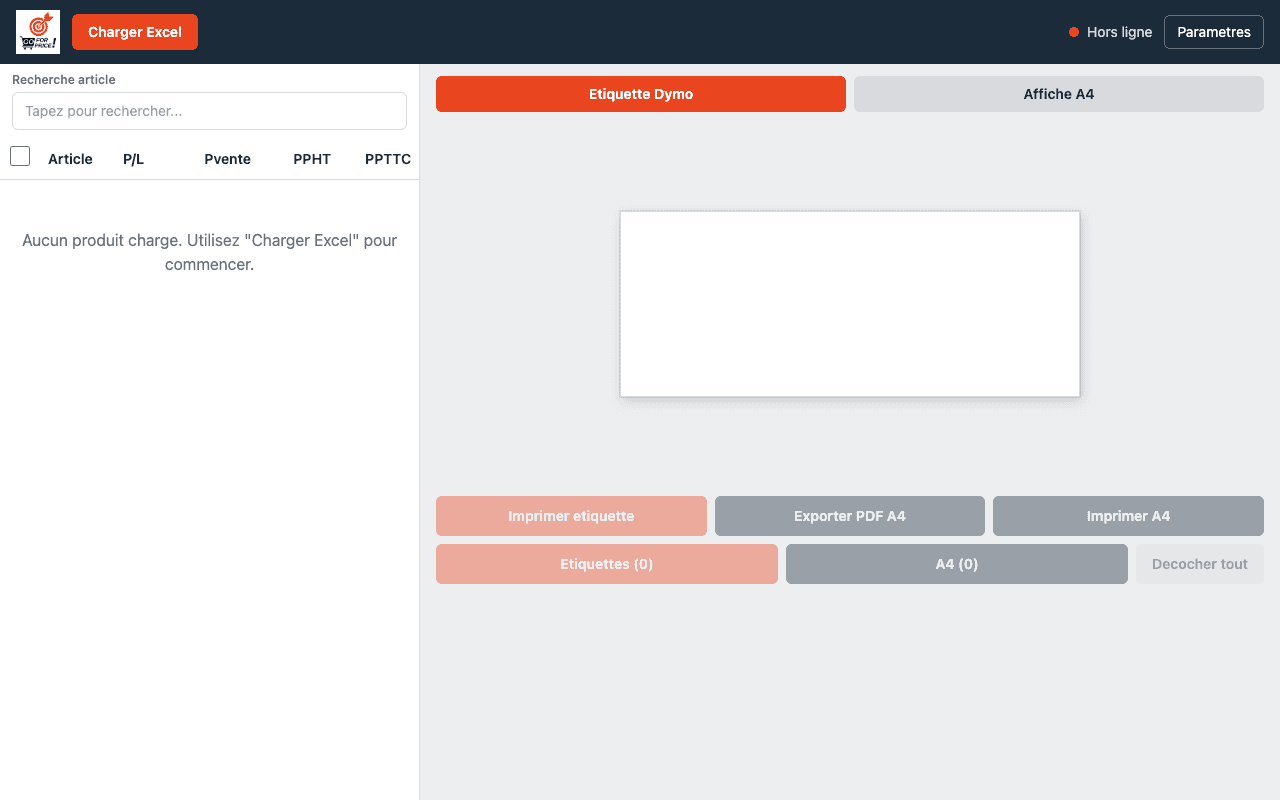Click the Imprimer A4 button

tap(1128, 516)
